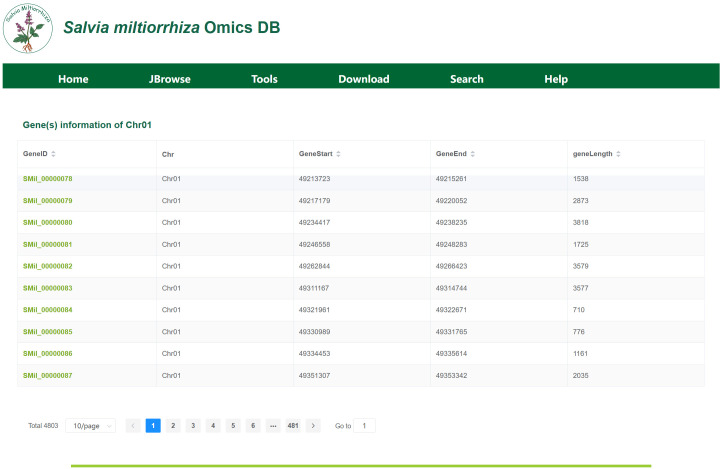The width and height of the screenshot is (722, 469).
Task: Sort table by GeneEnd column arrows
Action: [473, 154]
